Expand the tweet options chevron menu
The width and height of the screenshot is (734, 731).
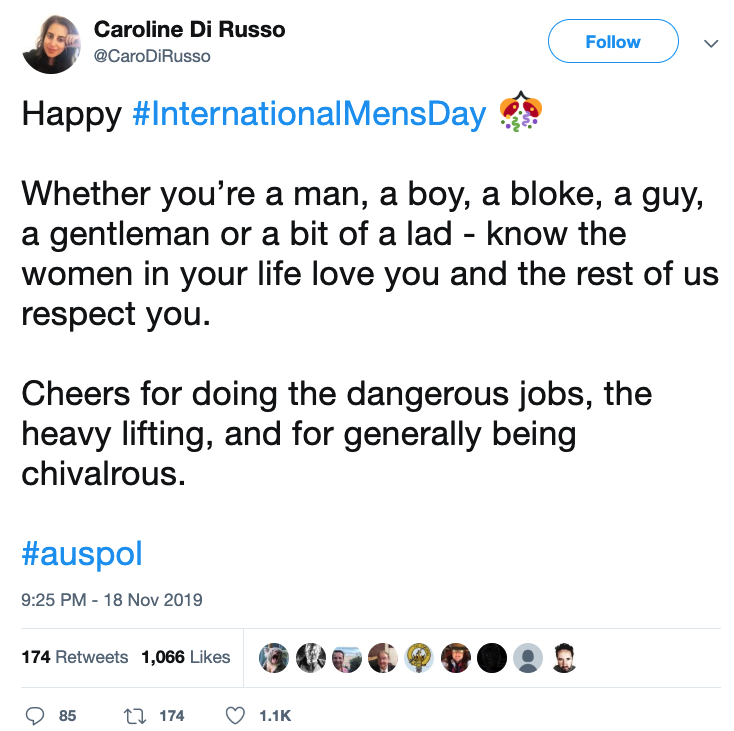pos(711,43)
